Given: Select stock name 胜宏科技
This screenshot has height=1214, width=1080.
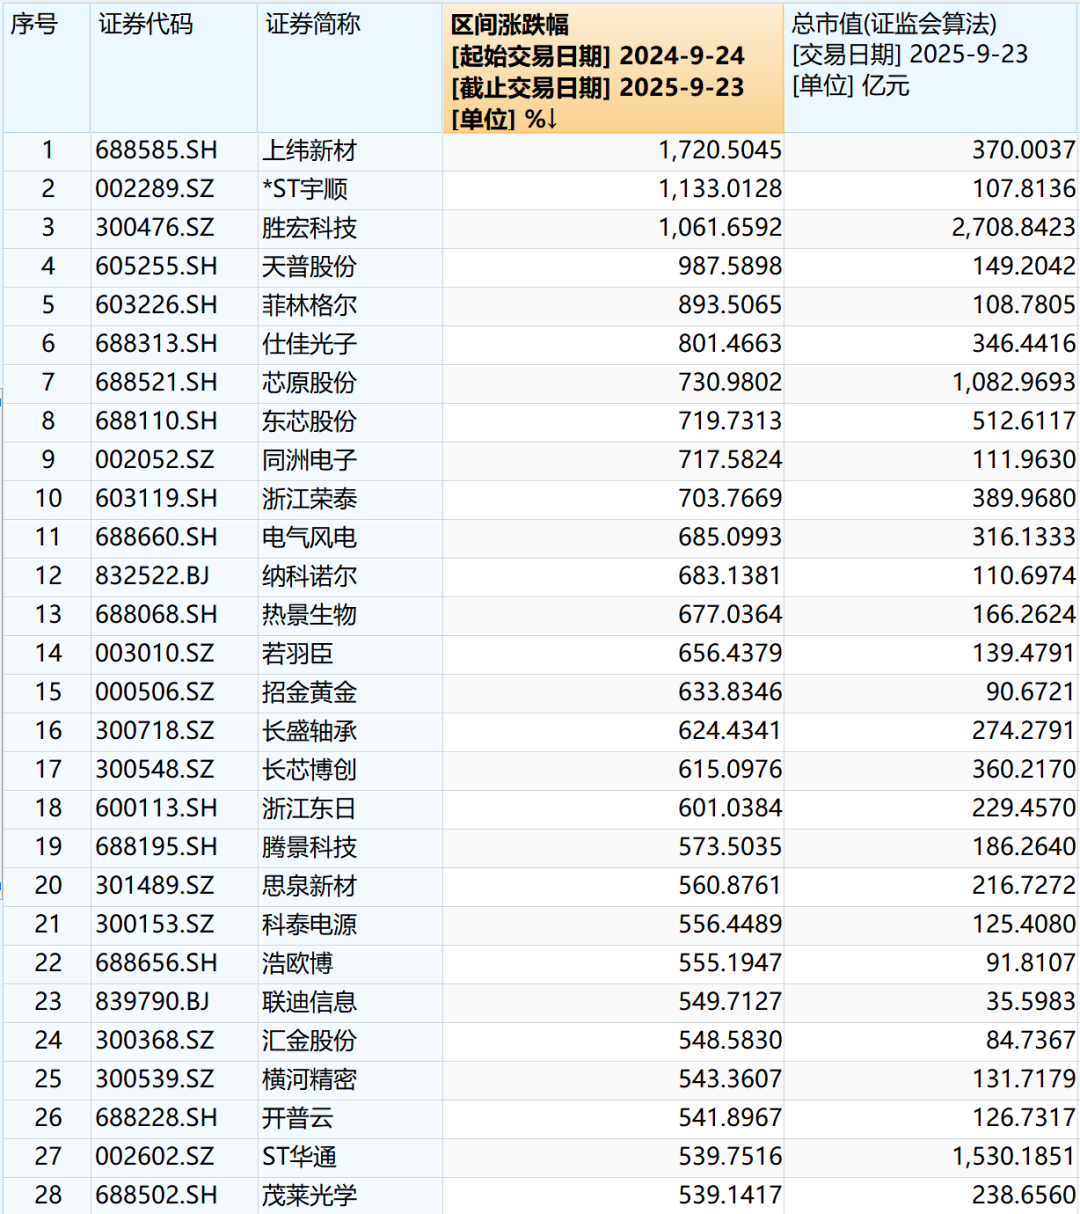Looking at the screenshot, I should [x=309, y=228].
